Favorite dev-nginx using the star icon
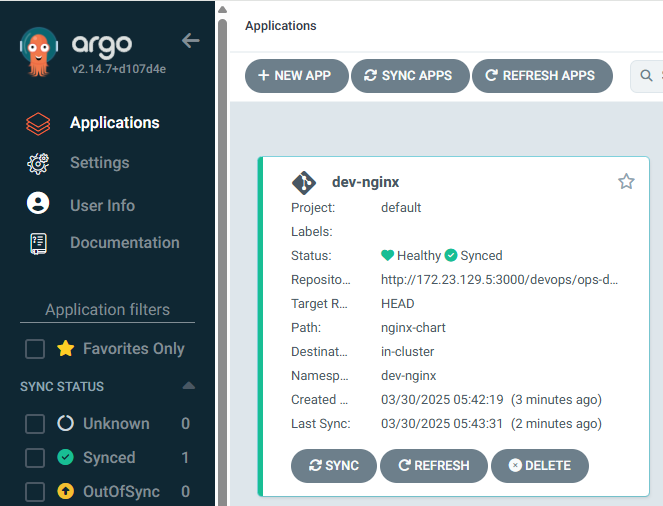 626,182
